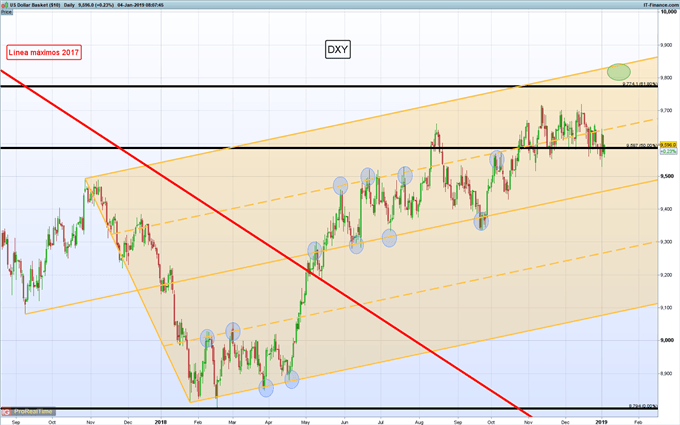Click the Apr label on time axis

pos(268,422)
